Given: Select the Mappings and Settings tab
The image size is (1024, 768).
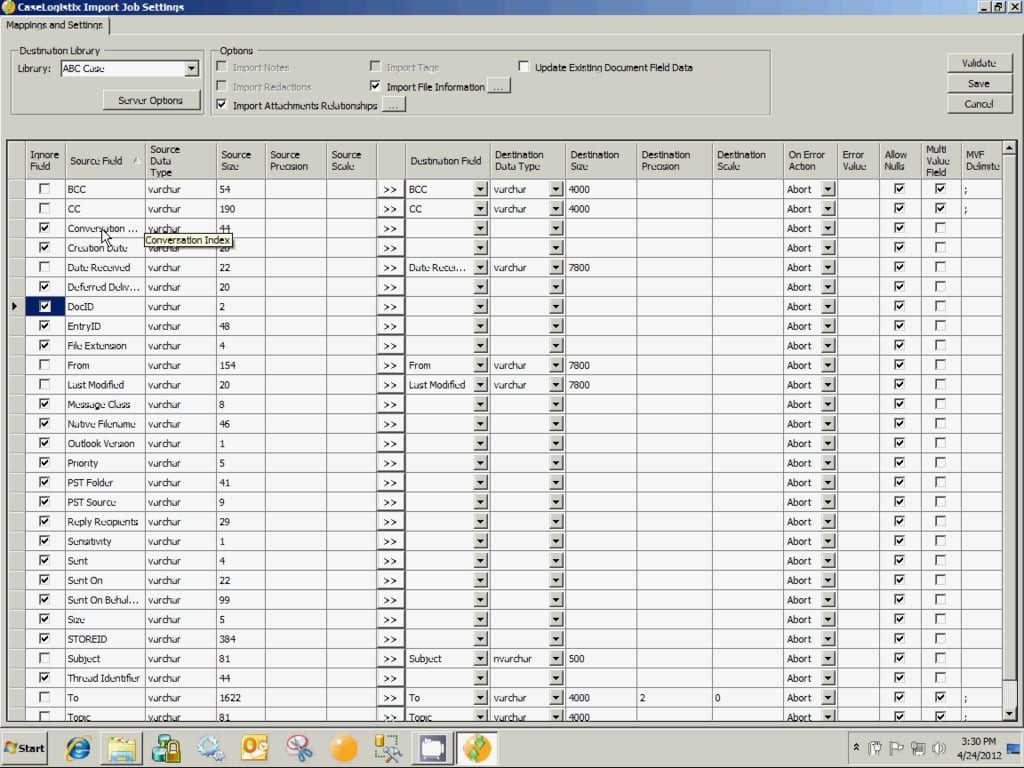Looking at the screenshot, I should (54, 25).
